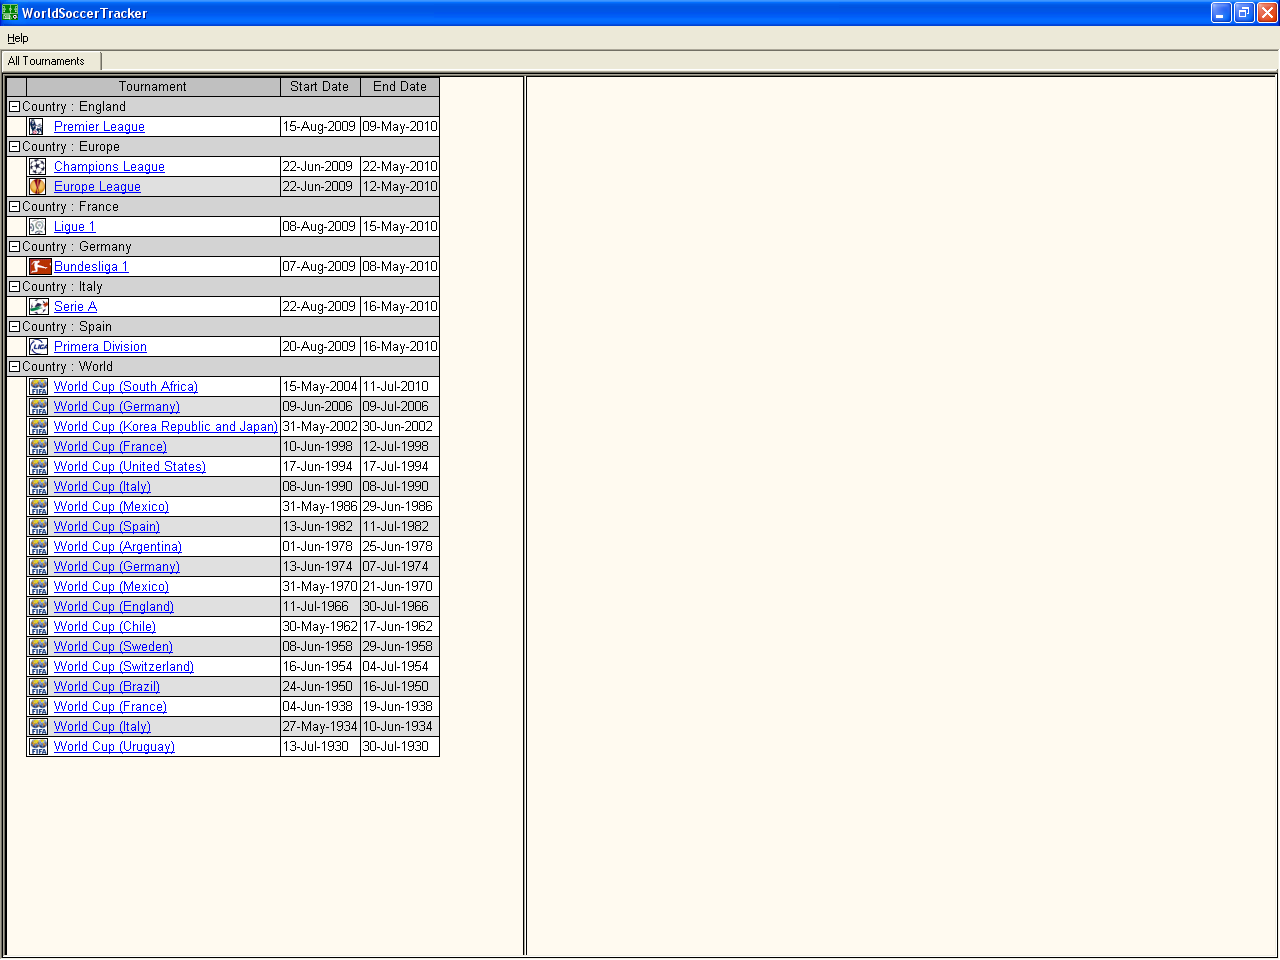Collapse the Country : Germany group

click(x=14, y=247)
